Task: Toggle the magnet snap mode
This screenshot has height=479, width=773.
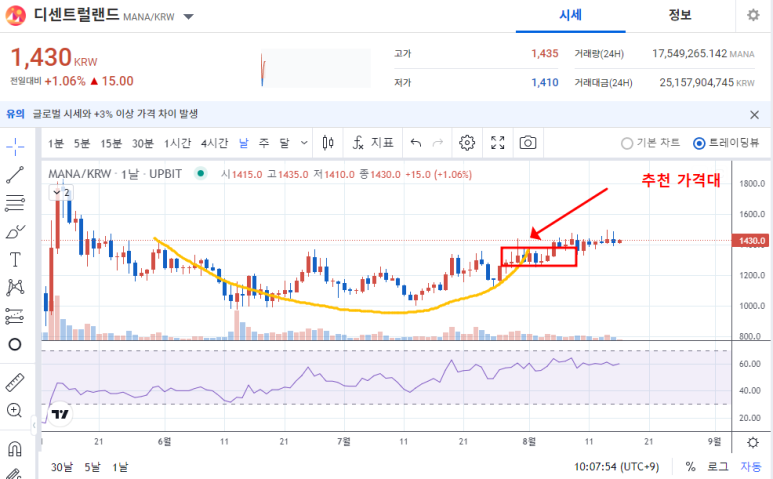Action: coord(15,449)
